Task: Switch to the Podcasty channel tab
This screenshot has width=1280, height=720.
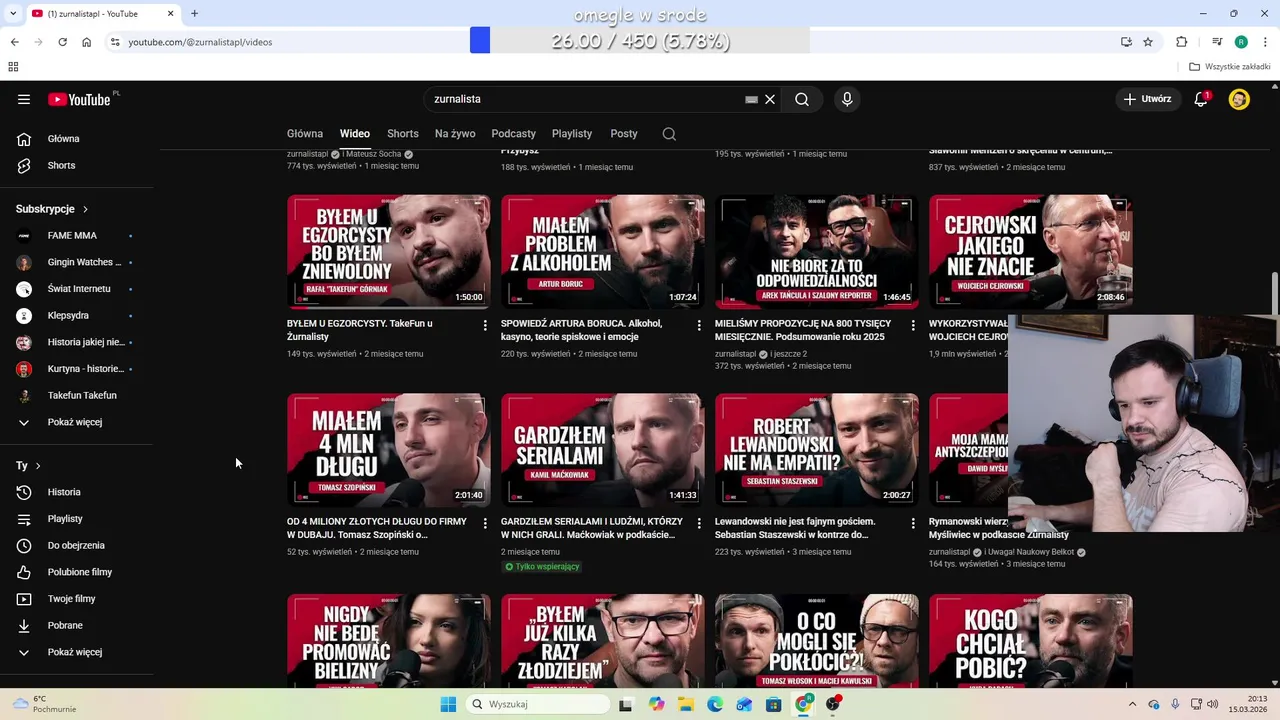Action: [x=514, y=134]
